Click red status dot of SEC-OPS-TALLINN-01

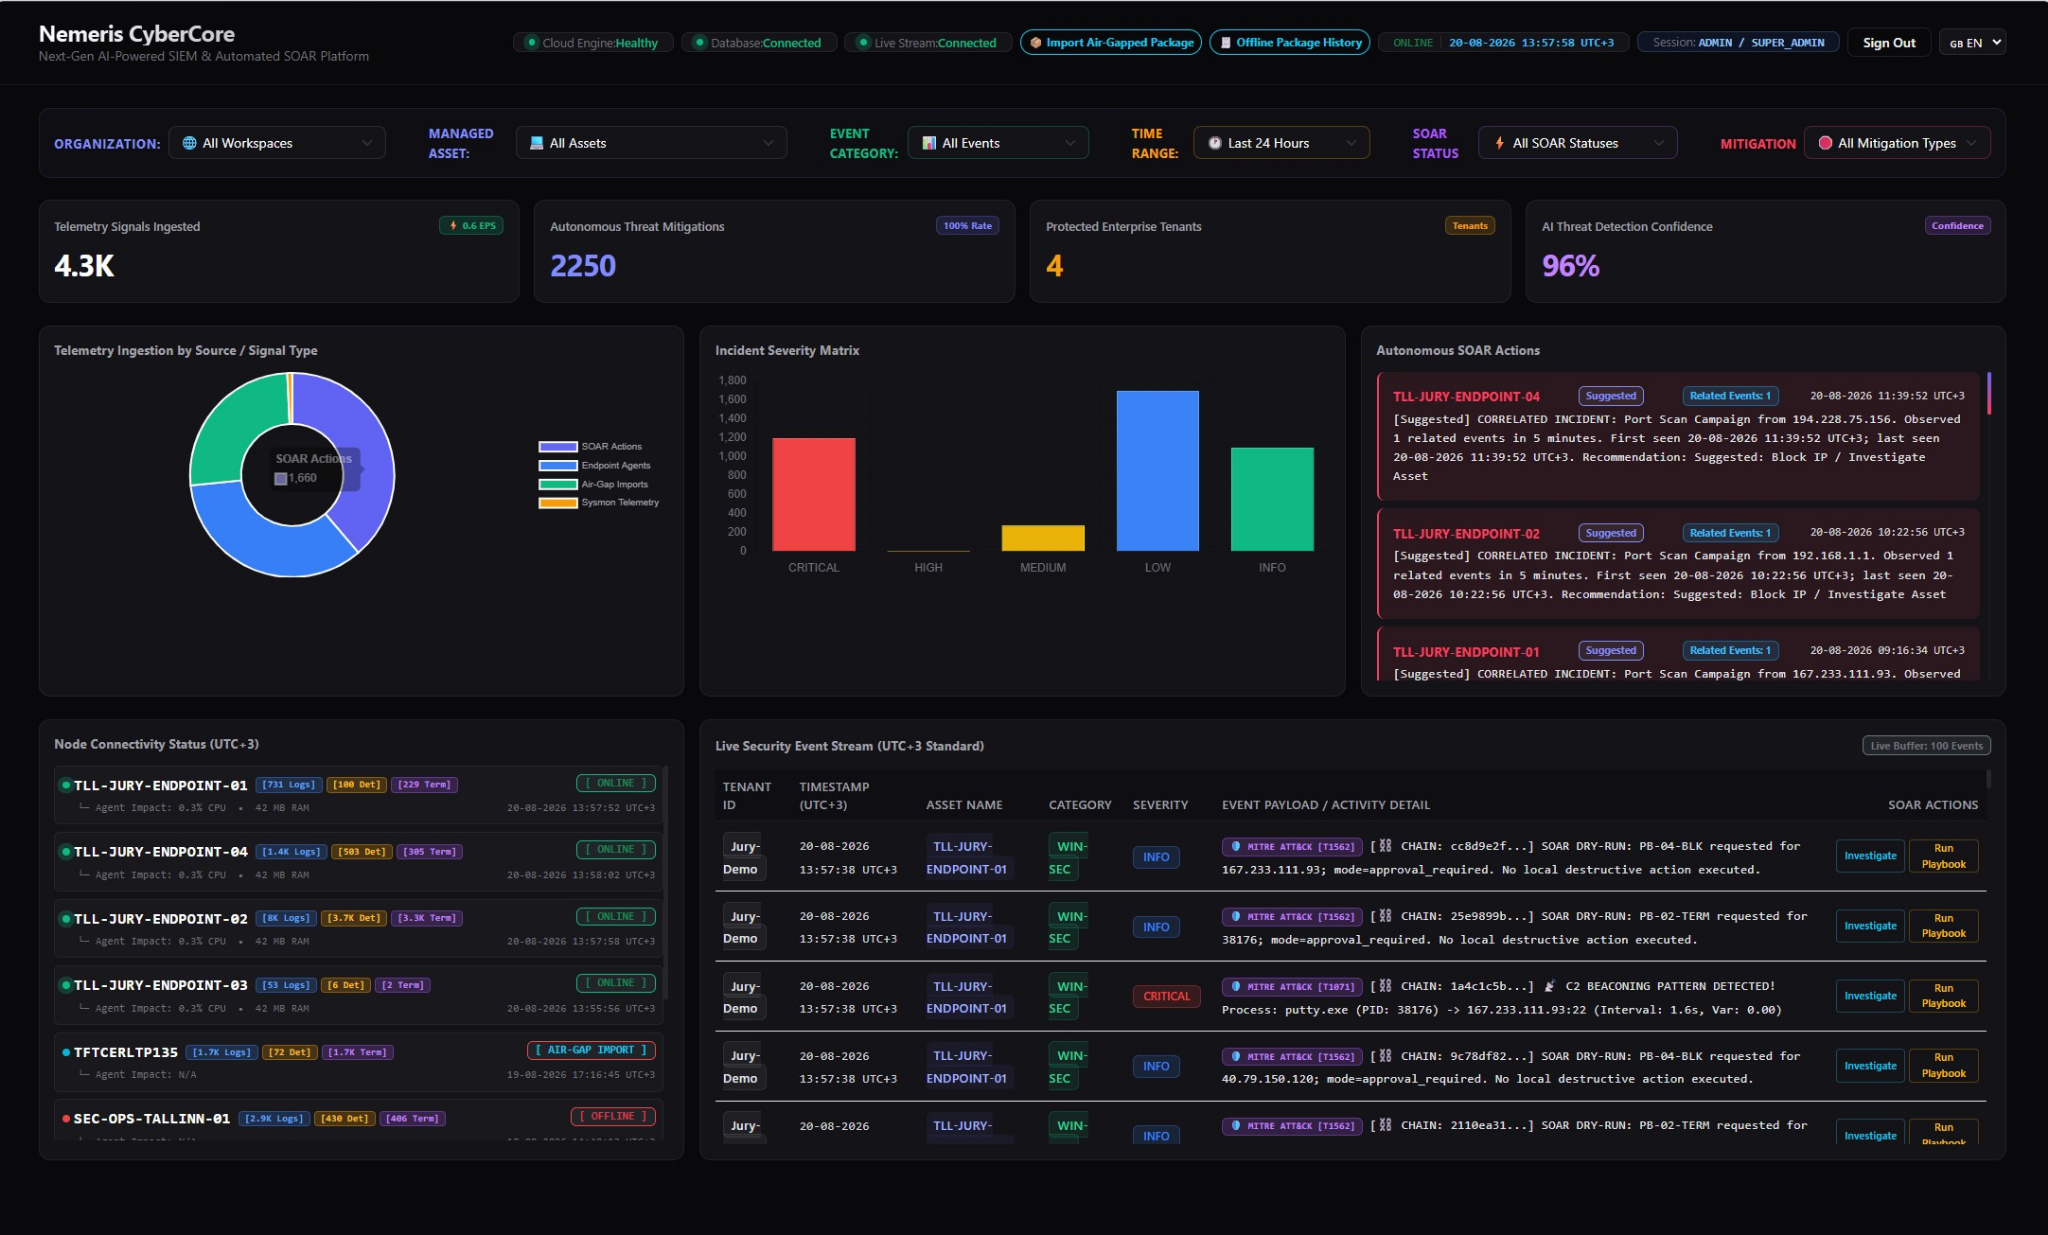66,1119
